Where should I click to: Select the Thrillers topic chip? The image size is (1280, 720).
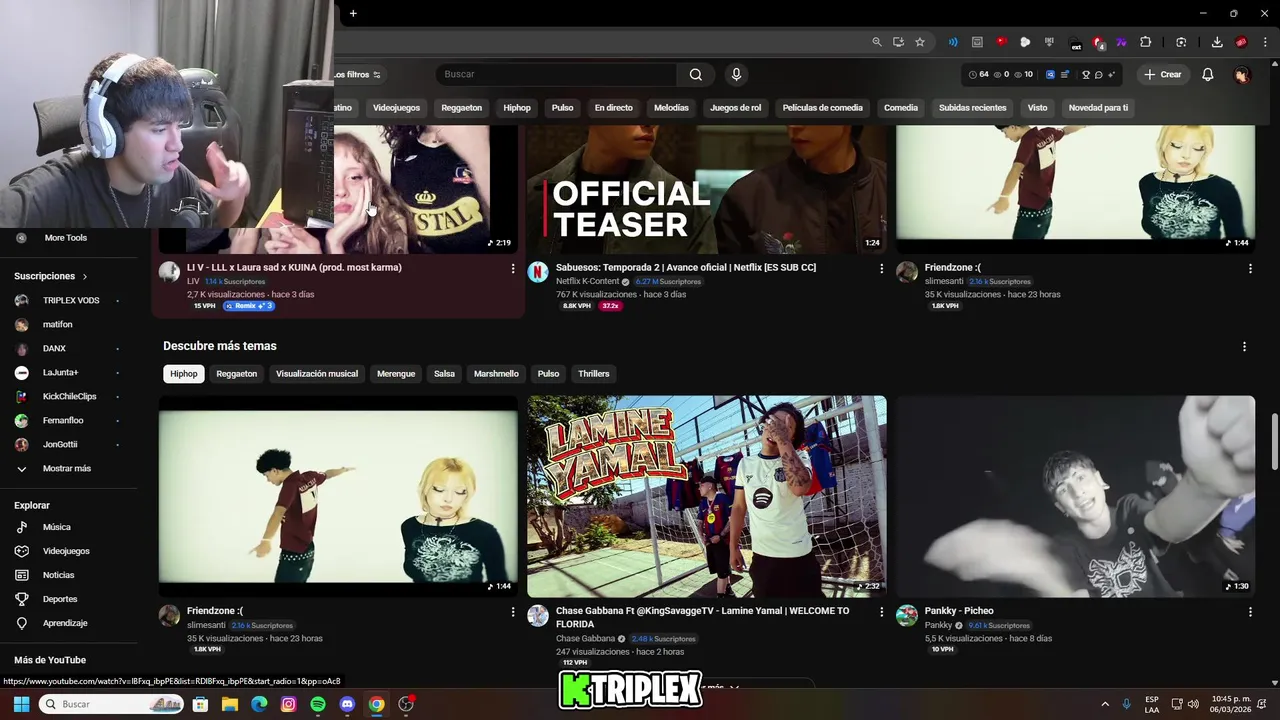click(593, 374)
